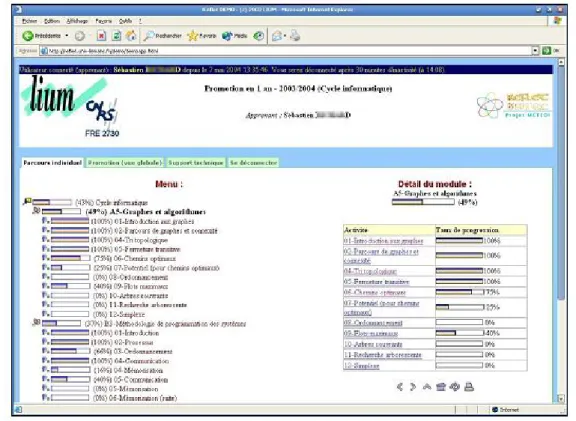Switch to Promotion (vue globale) tab
The height and width of the screenshot is (421, 576).
pyautogui.click(x=124, y=162)
